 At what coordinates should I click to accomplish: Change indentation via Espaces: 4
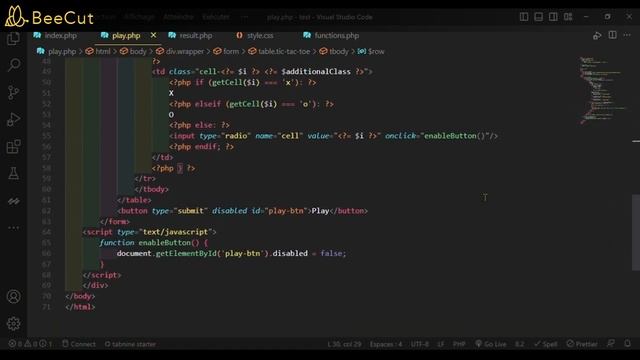tap(386, 344)
